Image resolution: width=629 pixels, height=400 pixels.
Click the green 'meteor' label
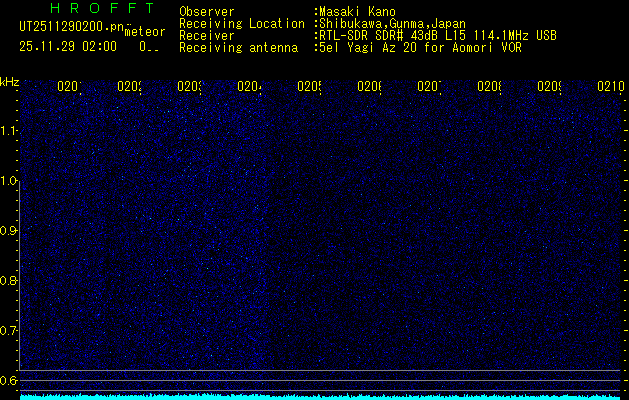point(145,32)
